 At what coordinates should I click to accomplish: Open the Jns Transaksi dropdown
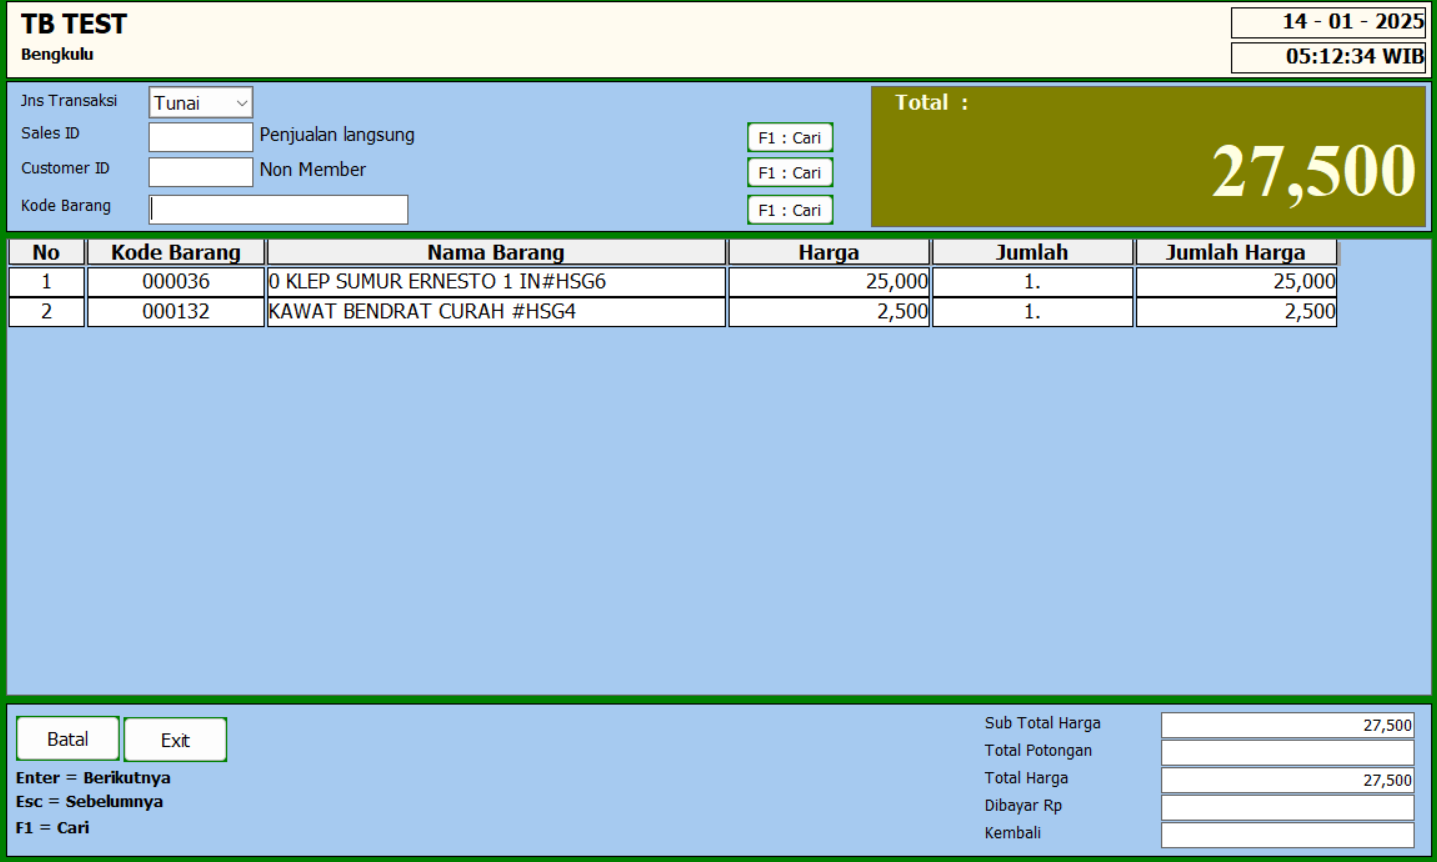(x=200, y=103)
